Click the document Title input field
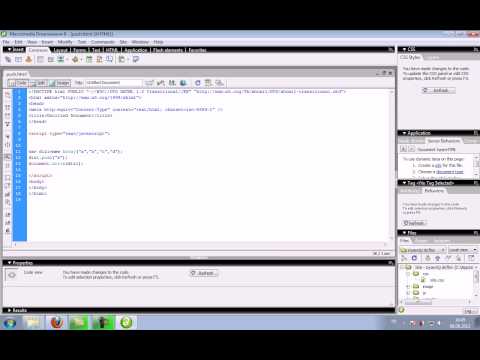 click(114, 83)
